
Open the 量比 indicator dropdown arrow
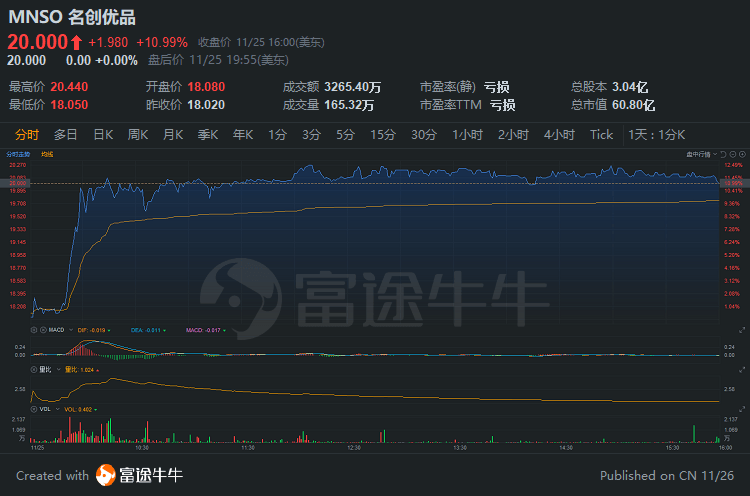coord(58,370)
